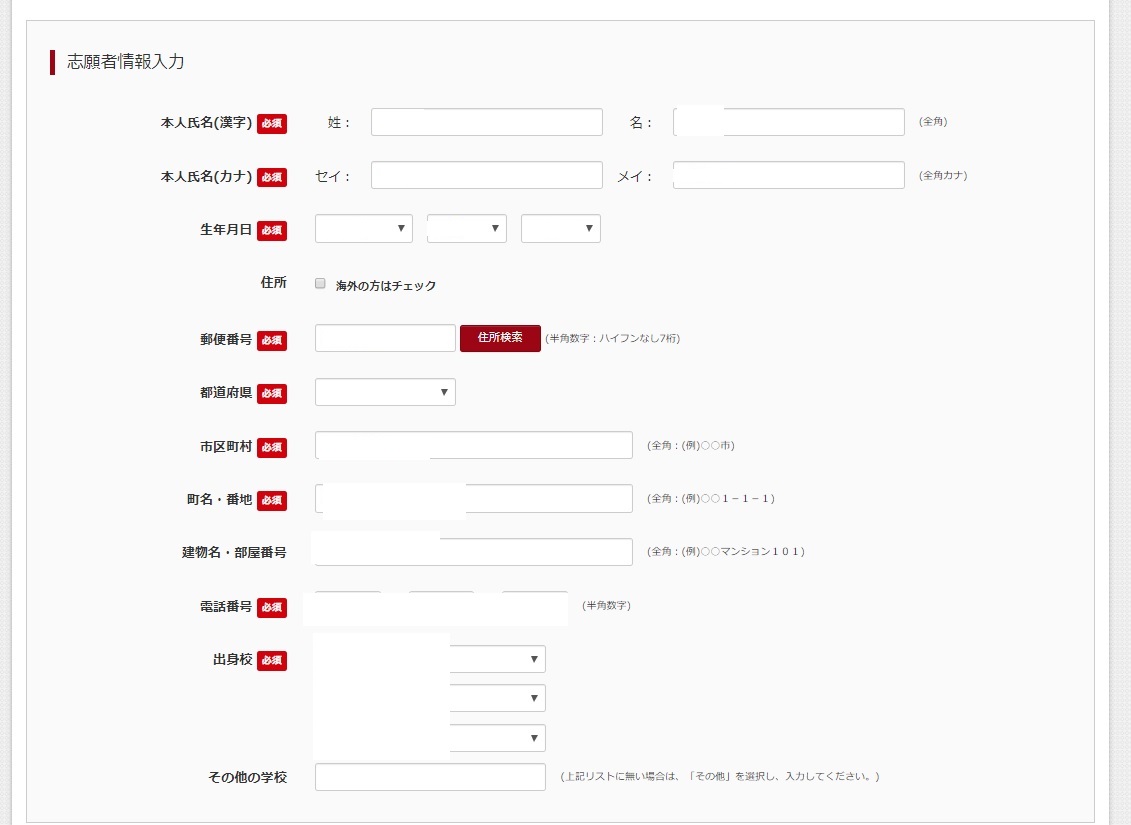Click the 出身校 label

(x=232, y=659)
